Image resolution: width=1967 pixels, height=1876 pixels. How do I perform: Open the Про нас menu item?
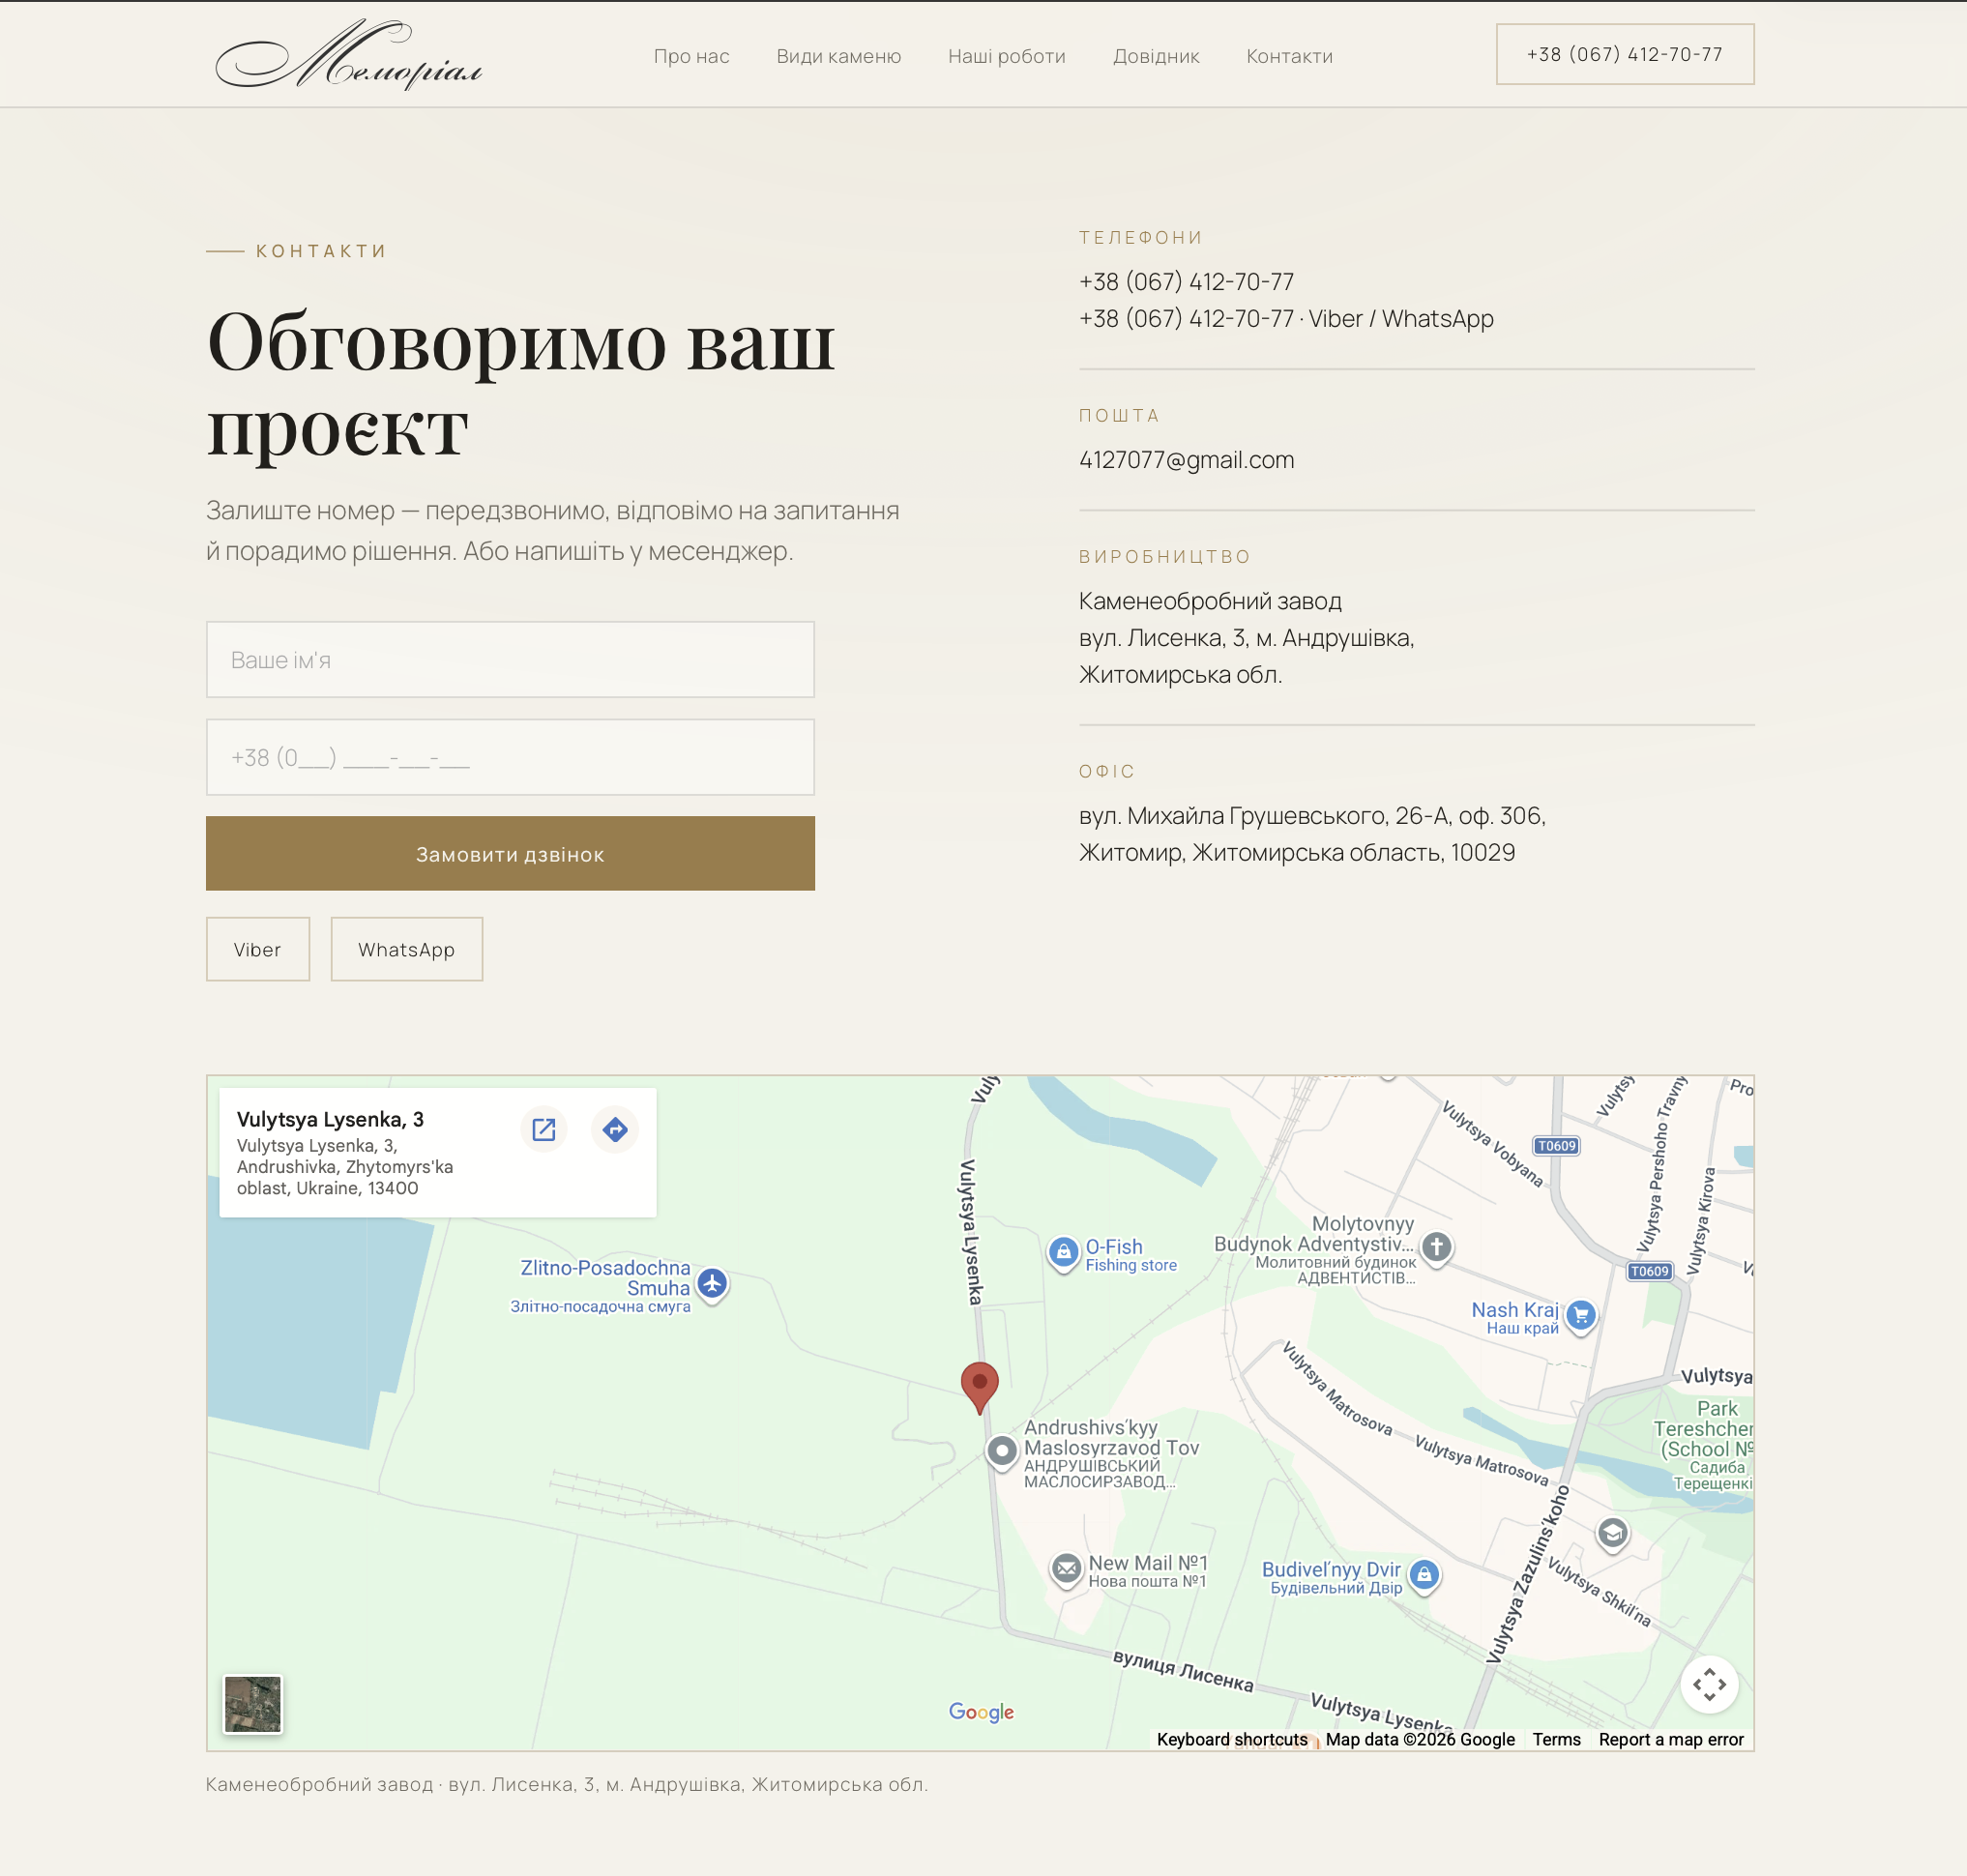point(691,56)
